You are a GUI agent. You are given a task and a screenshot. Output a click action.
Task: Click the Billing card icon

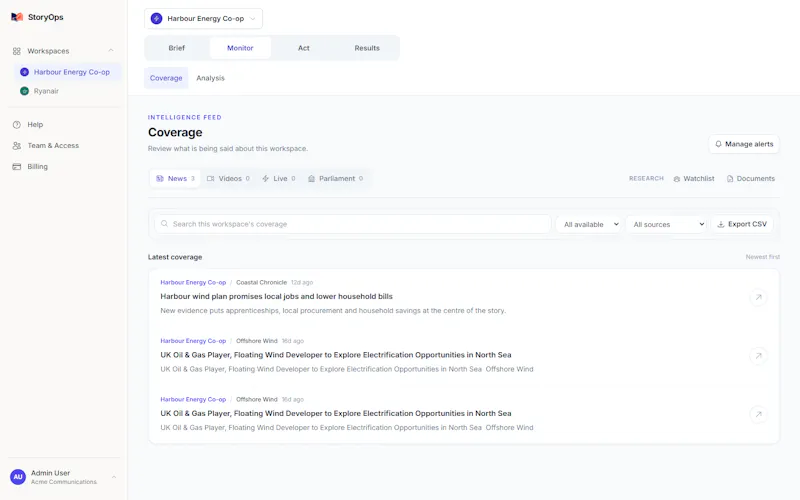coord(17,166)
